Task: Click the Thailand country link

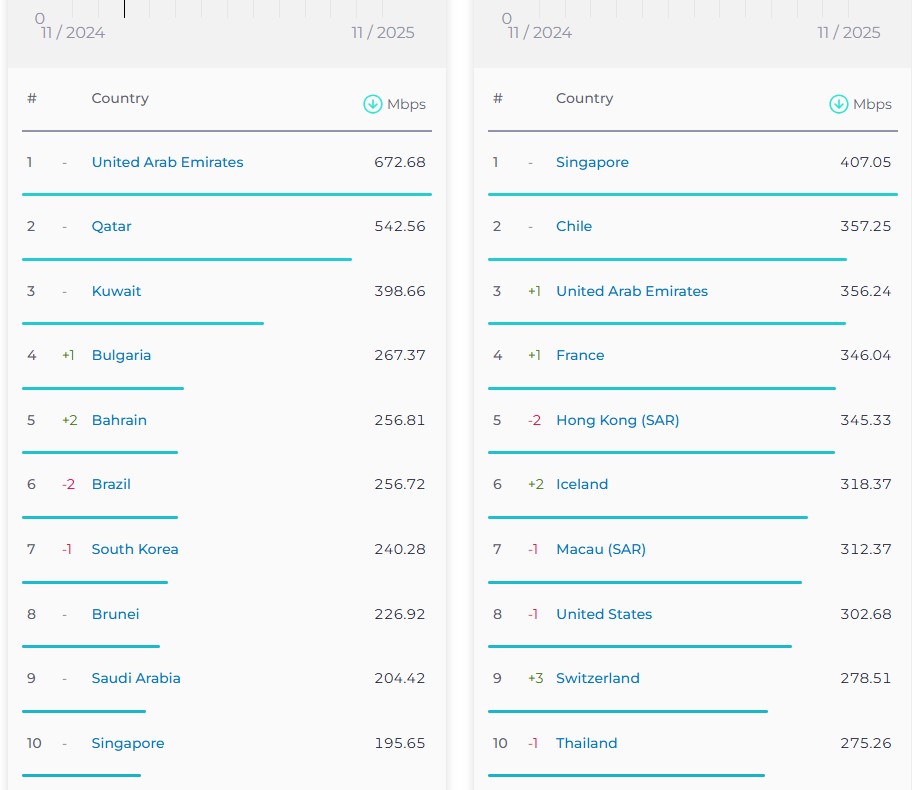Action: pos(587,743)
